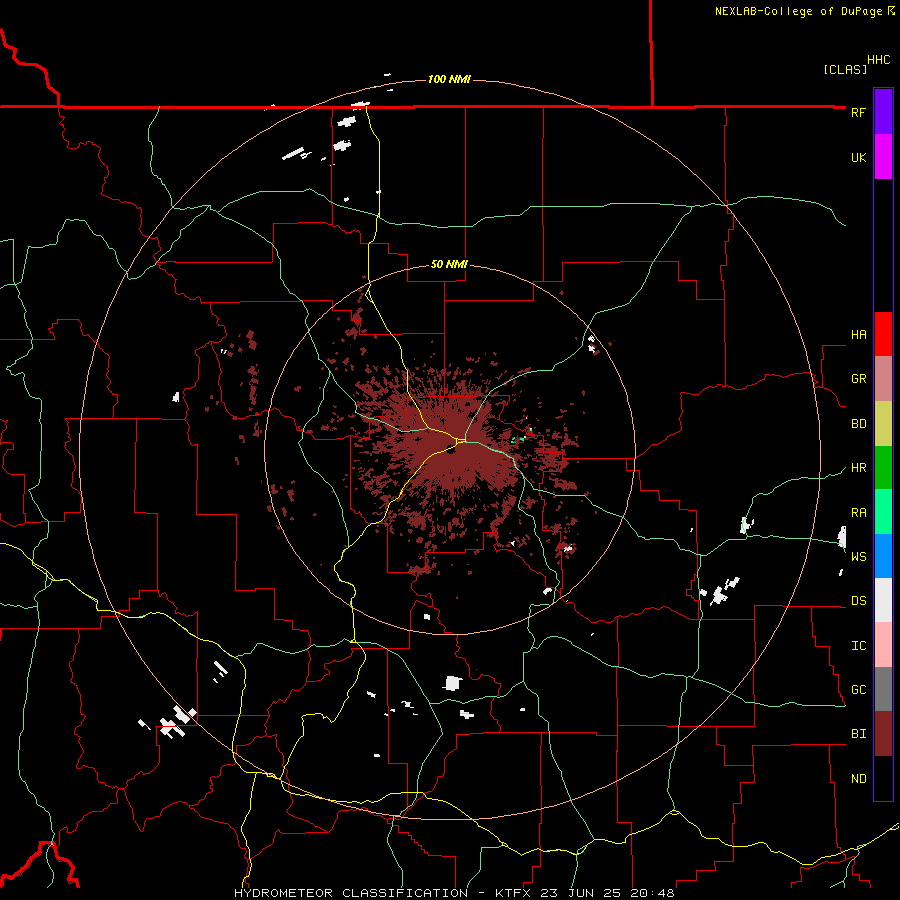Click the UK legend label
The image size is (900, 900).
tap(858, 157)
